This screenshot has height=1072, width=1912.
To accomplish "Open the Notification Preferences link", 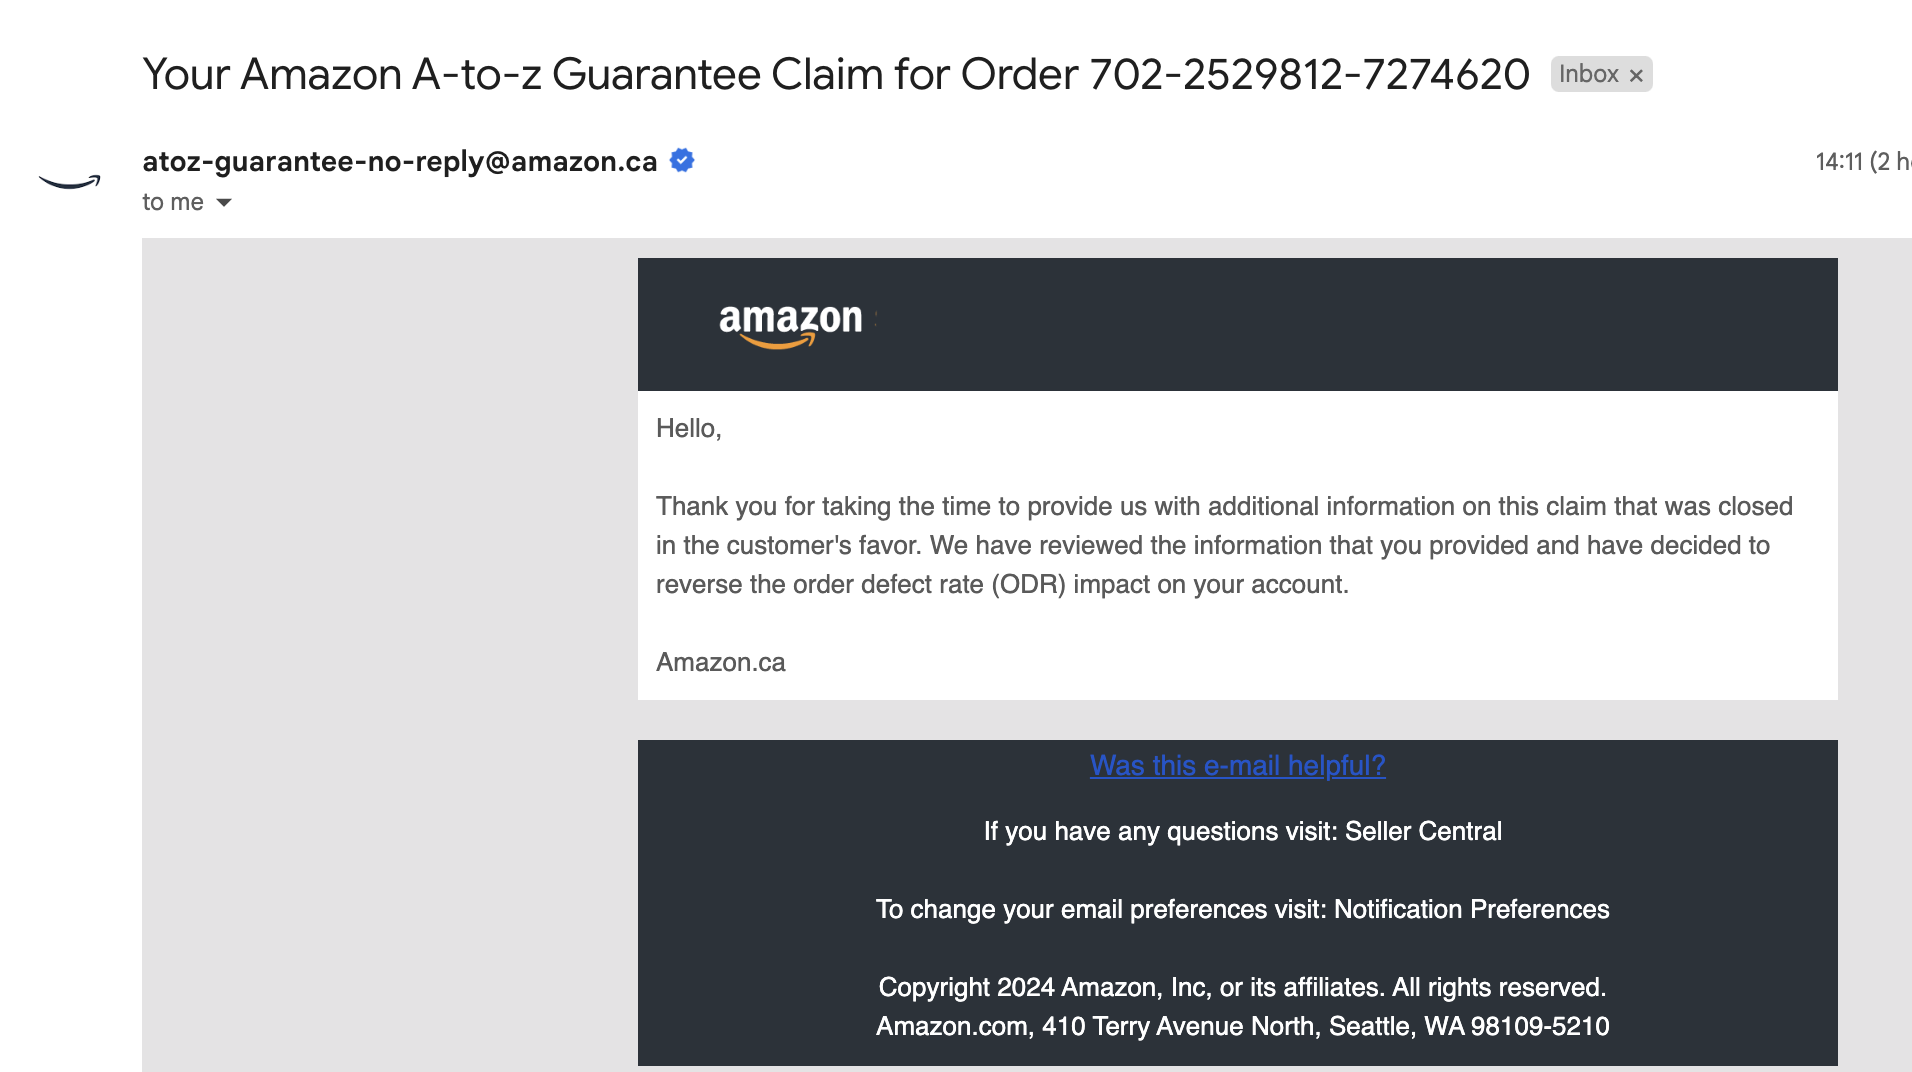I will click(1471, 909).
